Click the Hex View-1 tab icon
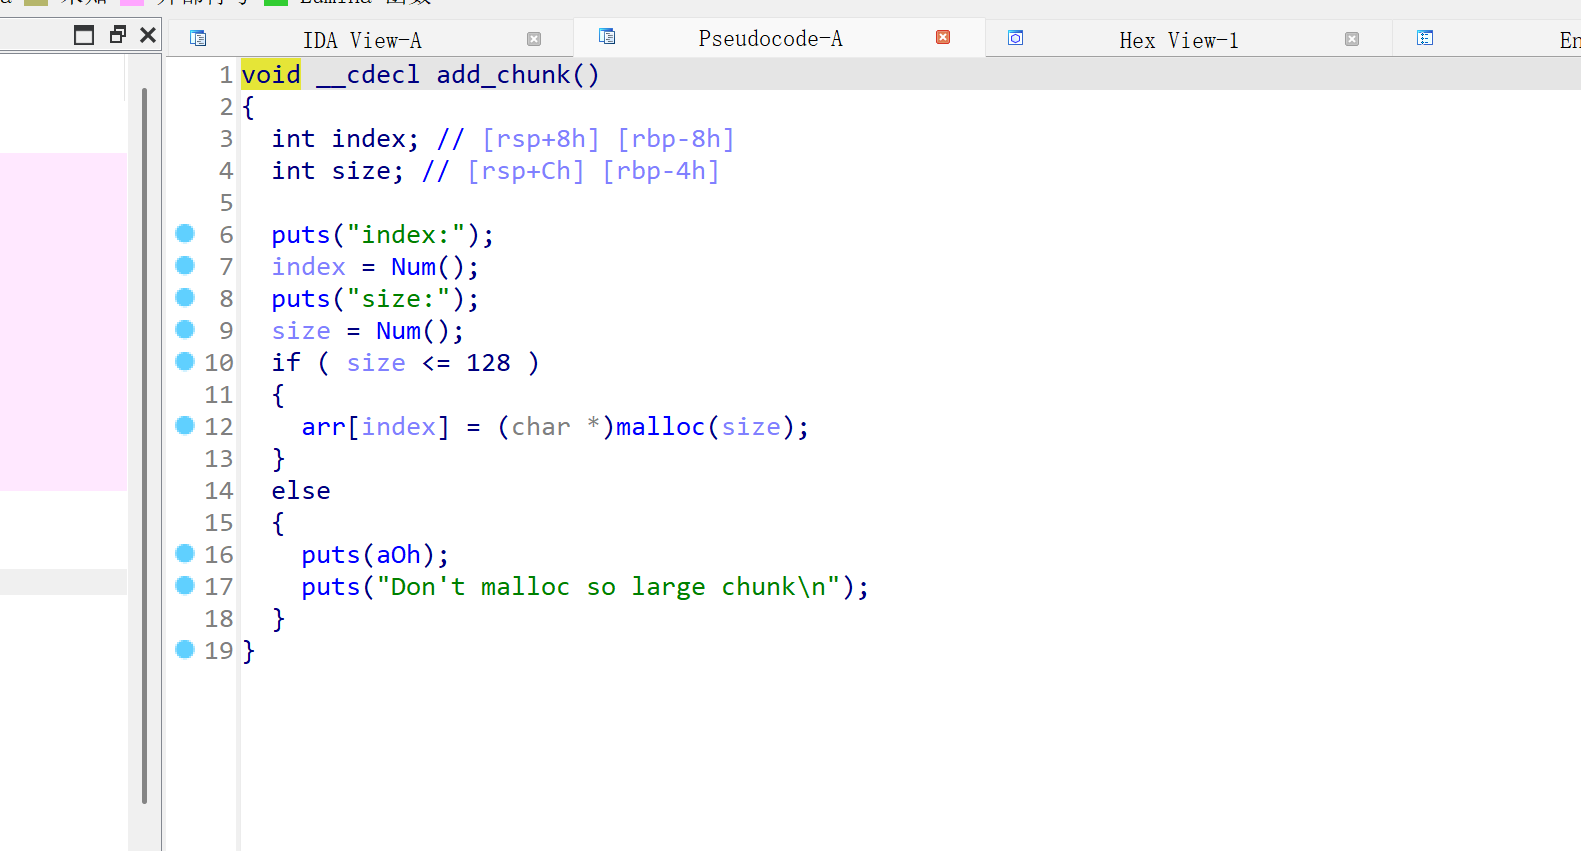The width and height of the screenshot is (1581, 851). tap(1015, 39)
